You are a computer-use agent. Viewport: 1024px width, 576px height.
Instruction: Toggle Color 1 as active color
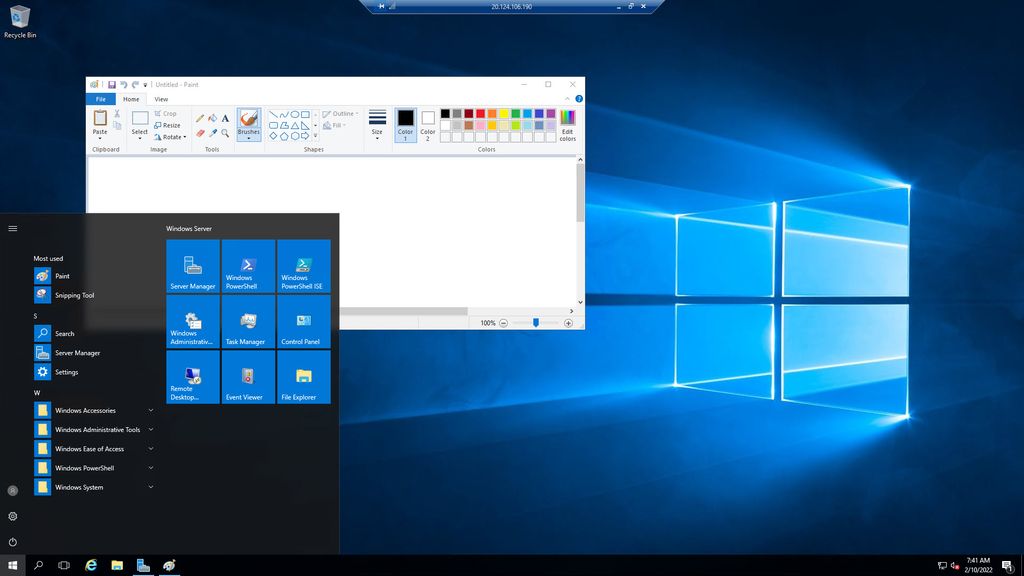click(x=406, y=123)
